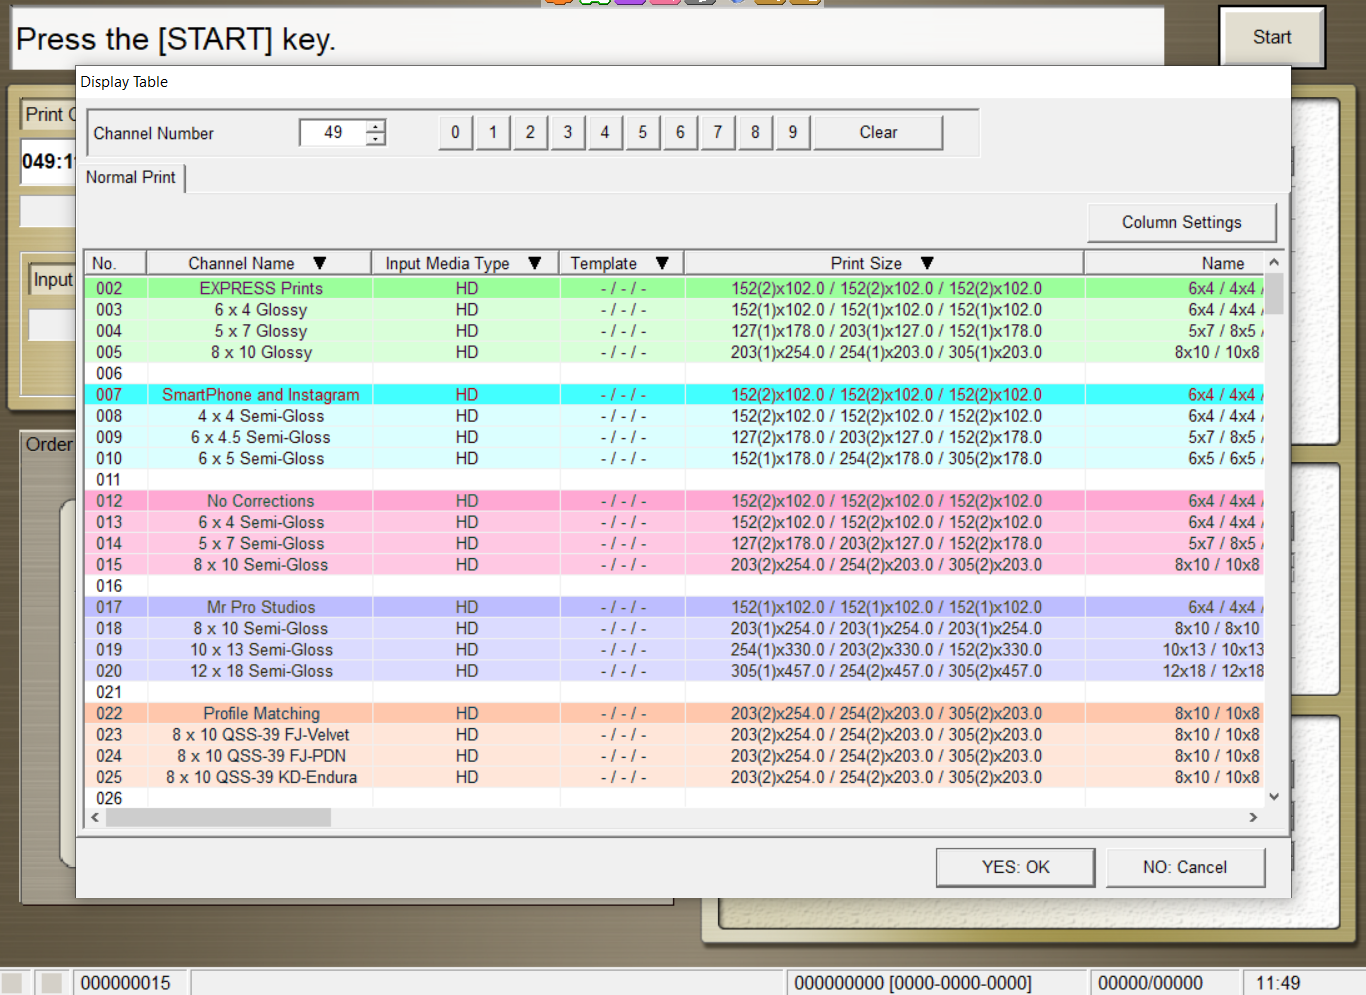Select channel 8 x 10 Glossy
This screenshot has height=995, width=1366.
(675, 352)
